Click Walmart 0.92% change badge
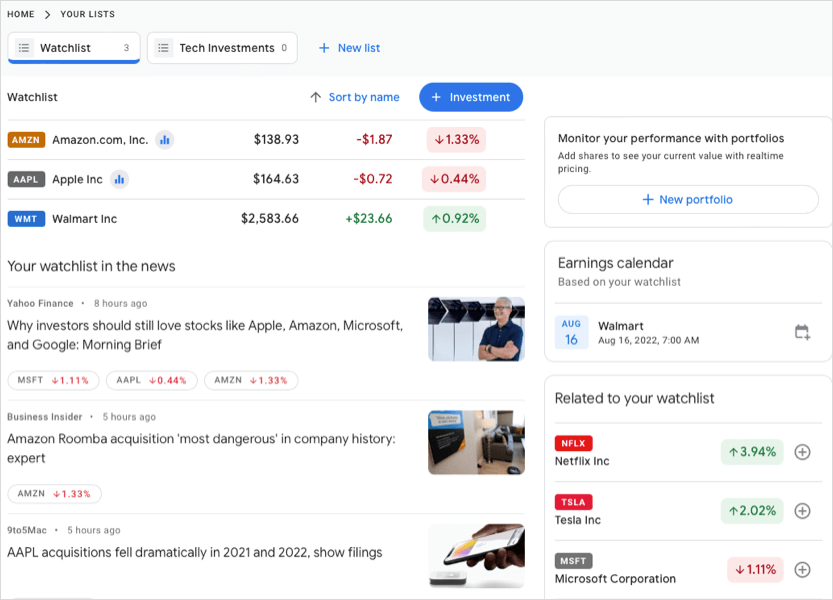Viewport: 833px width, 600px height. pos(455,219)
